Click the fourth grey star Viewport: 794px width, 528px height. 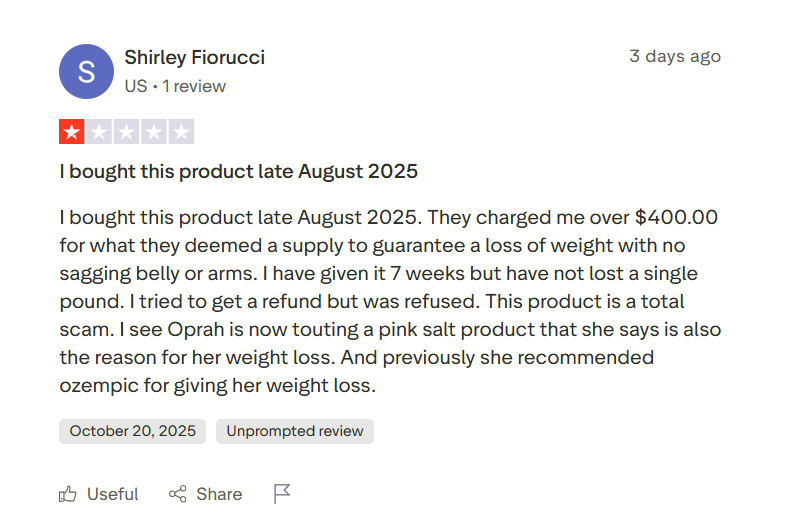pos(153,132)
